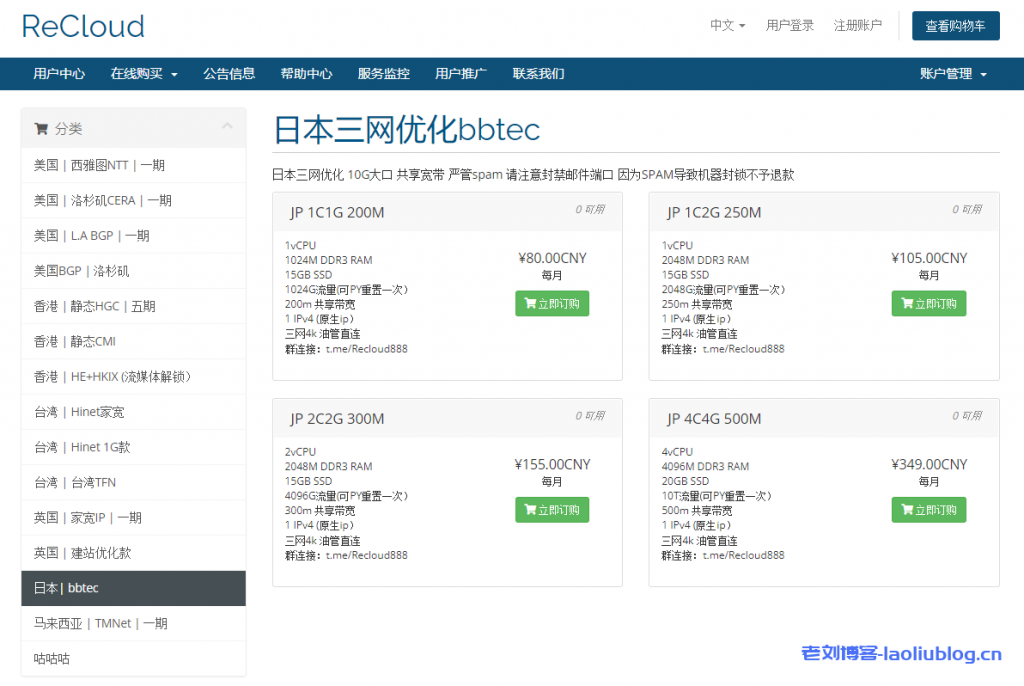Click the 立即订购 button for JP 4C4G 500M

(928, 509)
